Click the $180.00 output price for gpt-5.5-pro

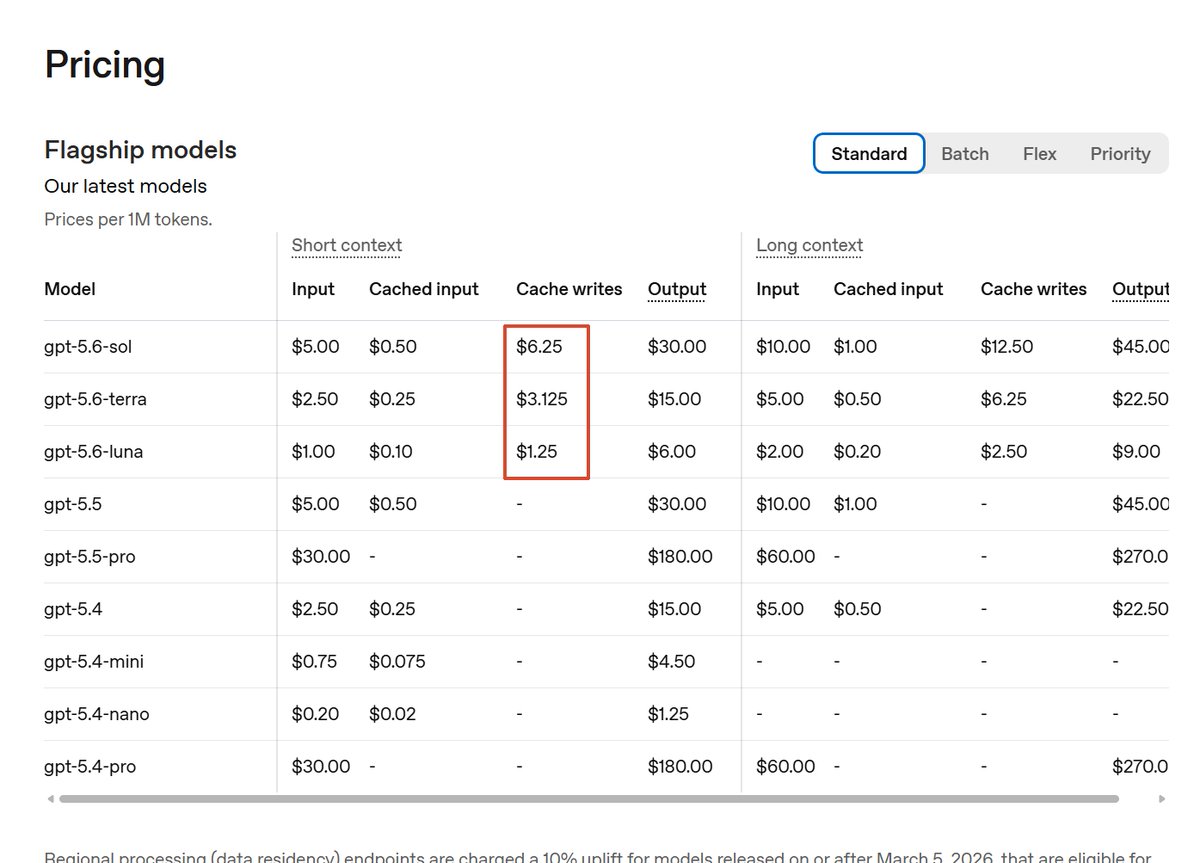point(680,557)
